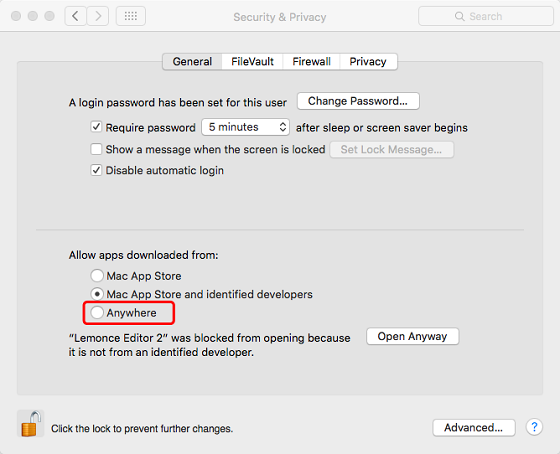
Task: Click the orange padlock icon
Action: click(30, 424)
